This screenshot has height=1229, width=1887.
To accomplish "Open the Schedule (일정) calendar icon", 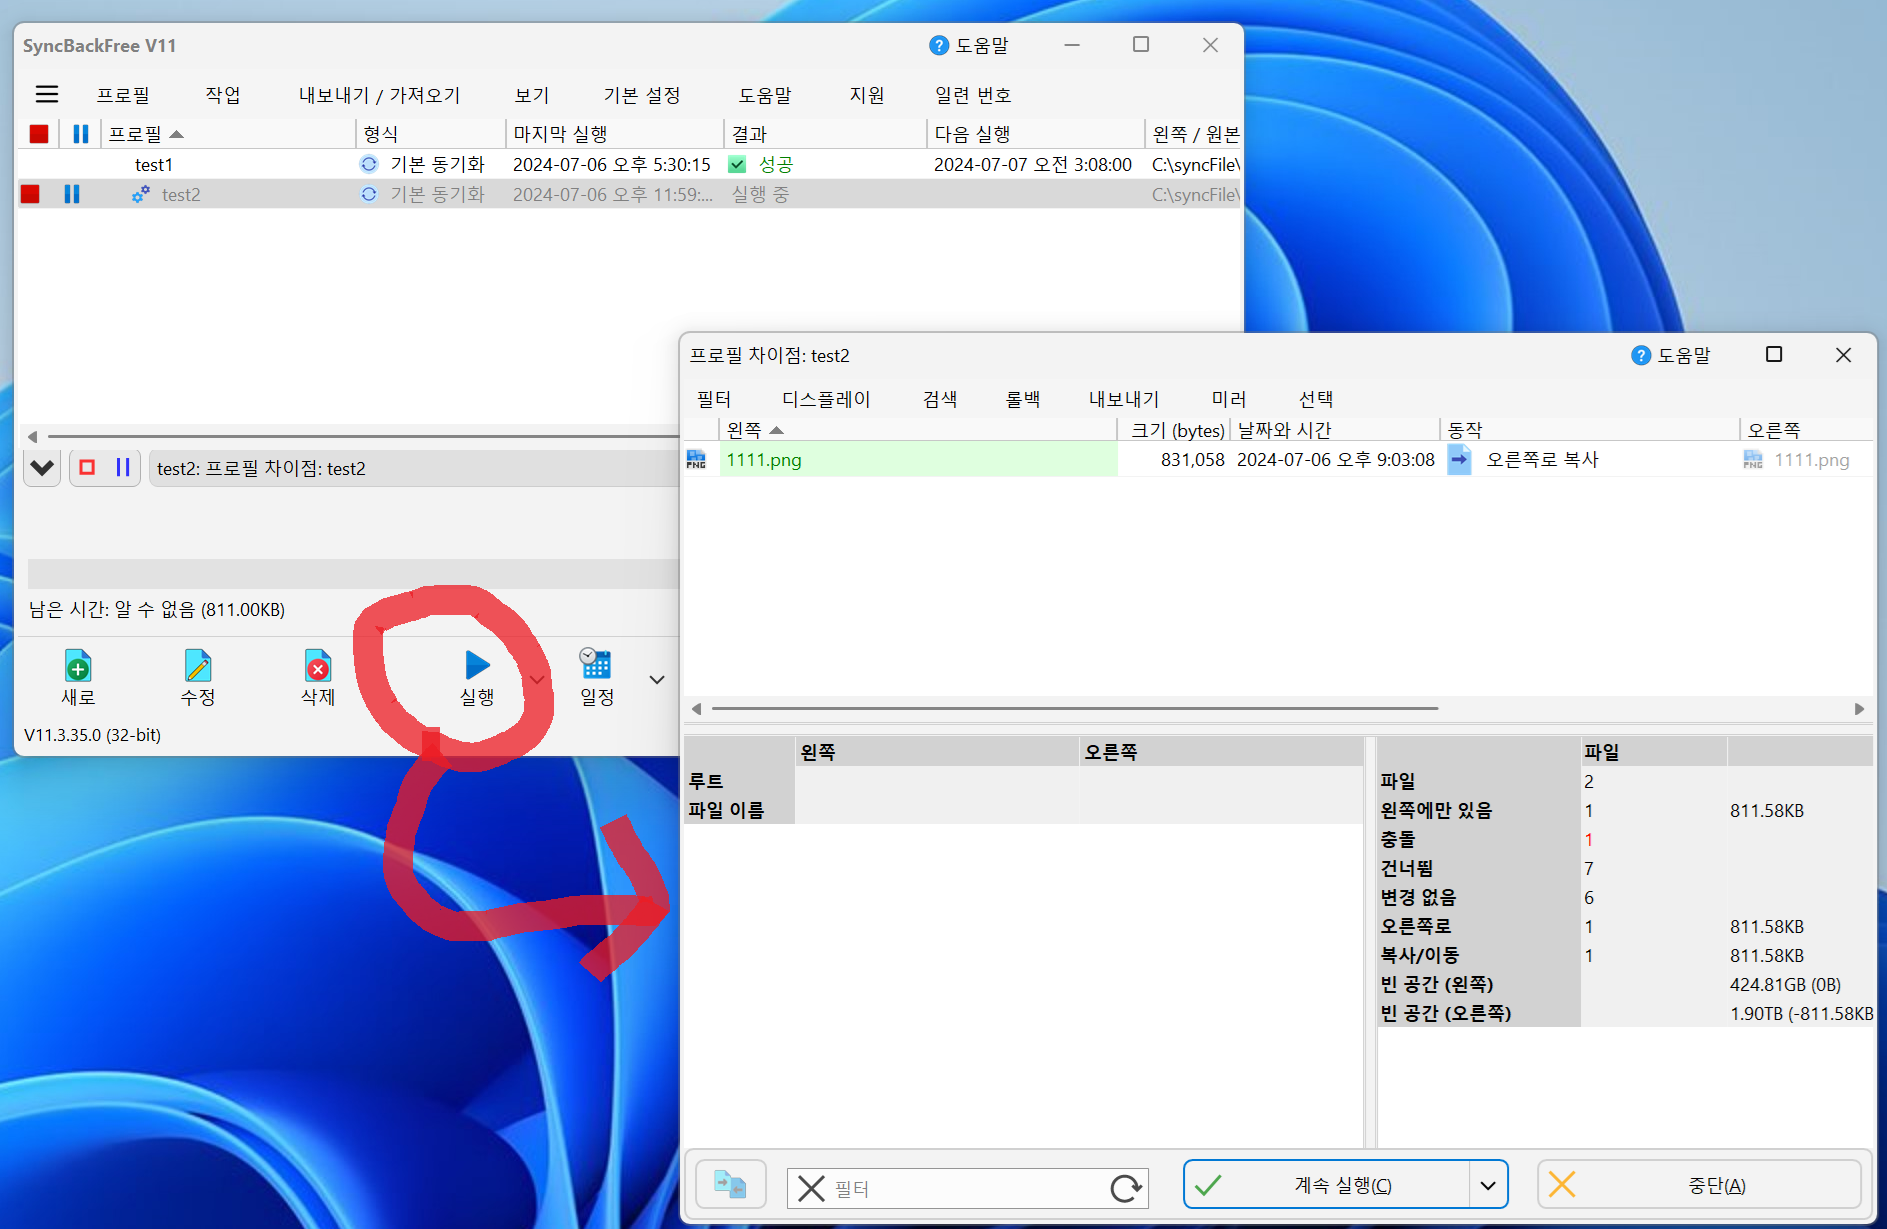I will click(596, 664).
